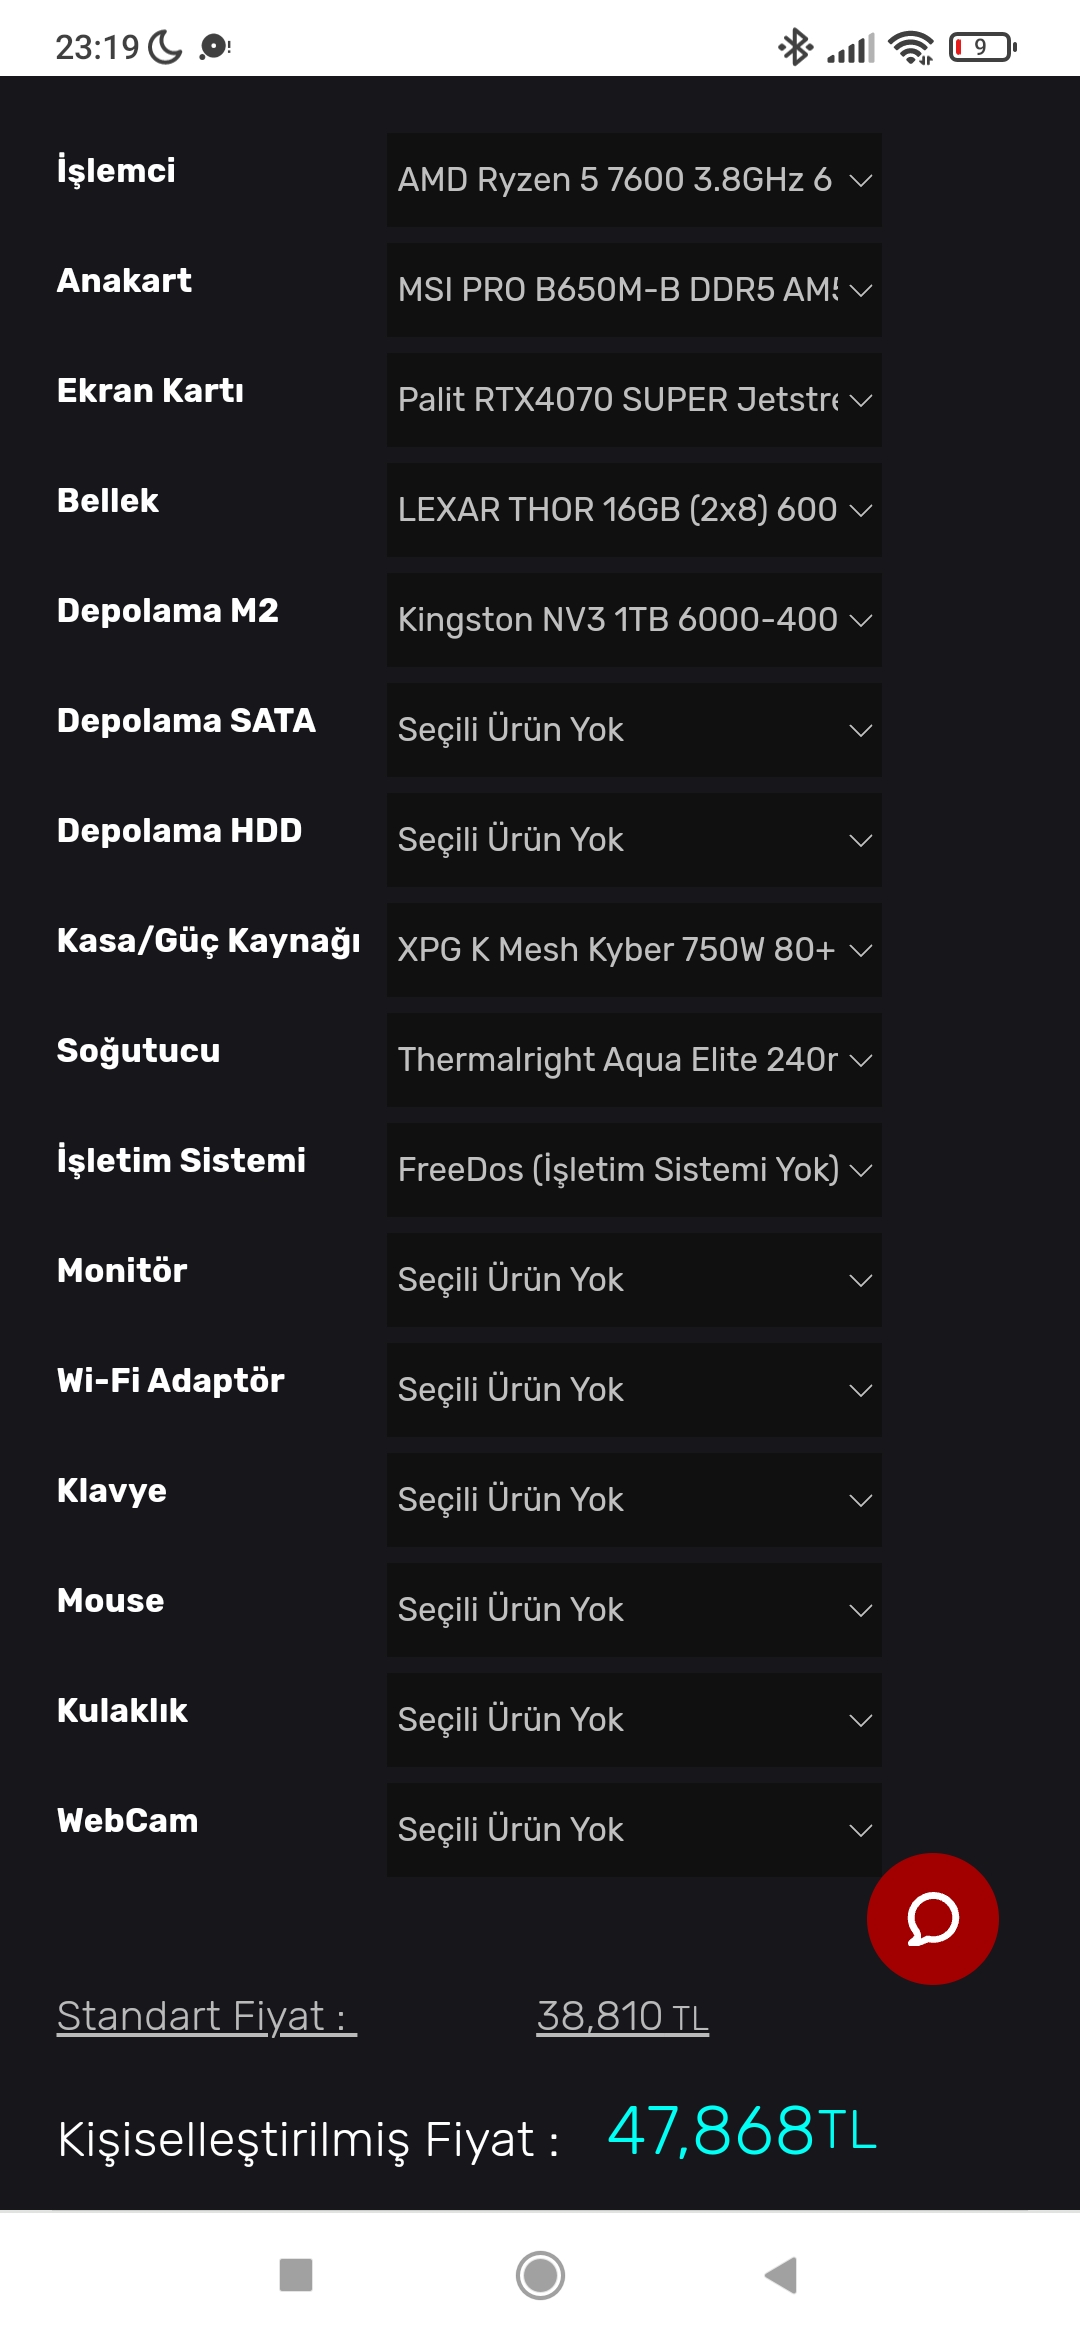Tap the recent apps square button

click(x=296, y=2275)
